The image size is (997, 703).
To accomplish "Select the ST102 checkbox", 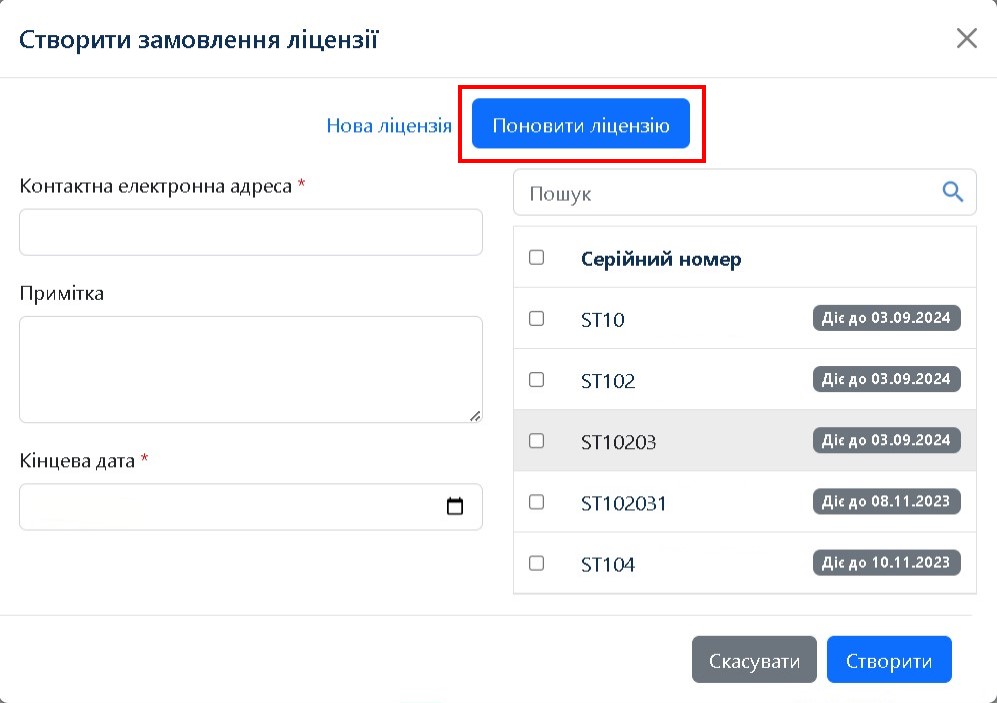I will [x=536, y=380].
